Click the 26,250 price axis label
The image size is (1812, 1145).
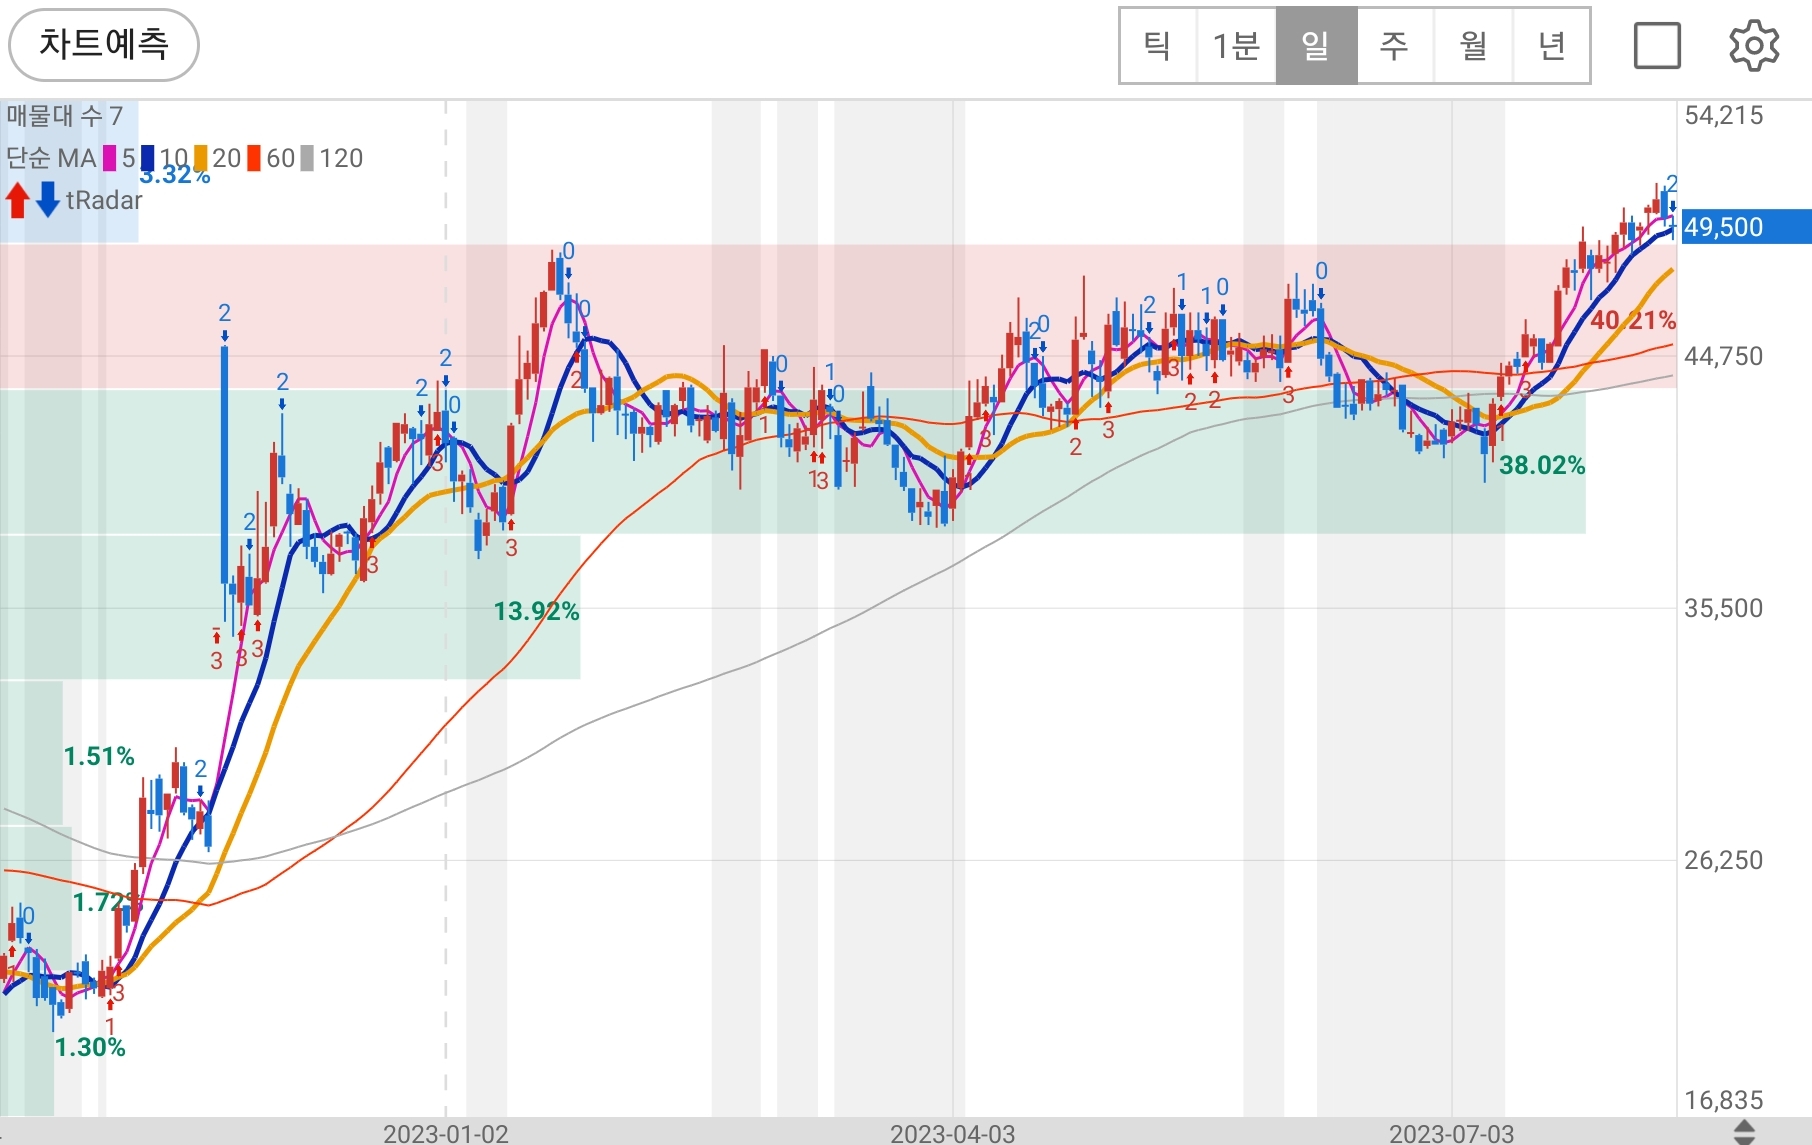point(1724,861)
